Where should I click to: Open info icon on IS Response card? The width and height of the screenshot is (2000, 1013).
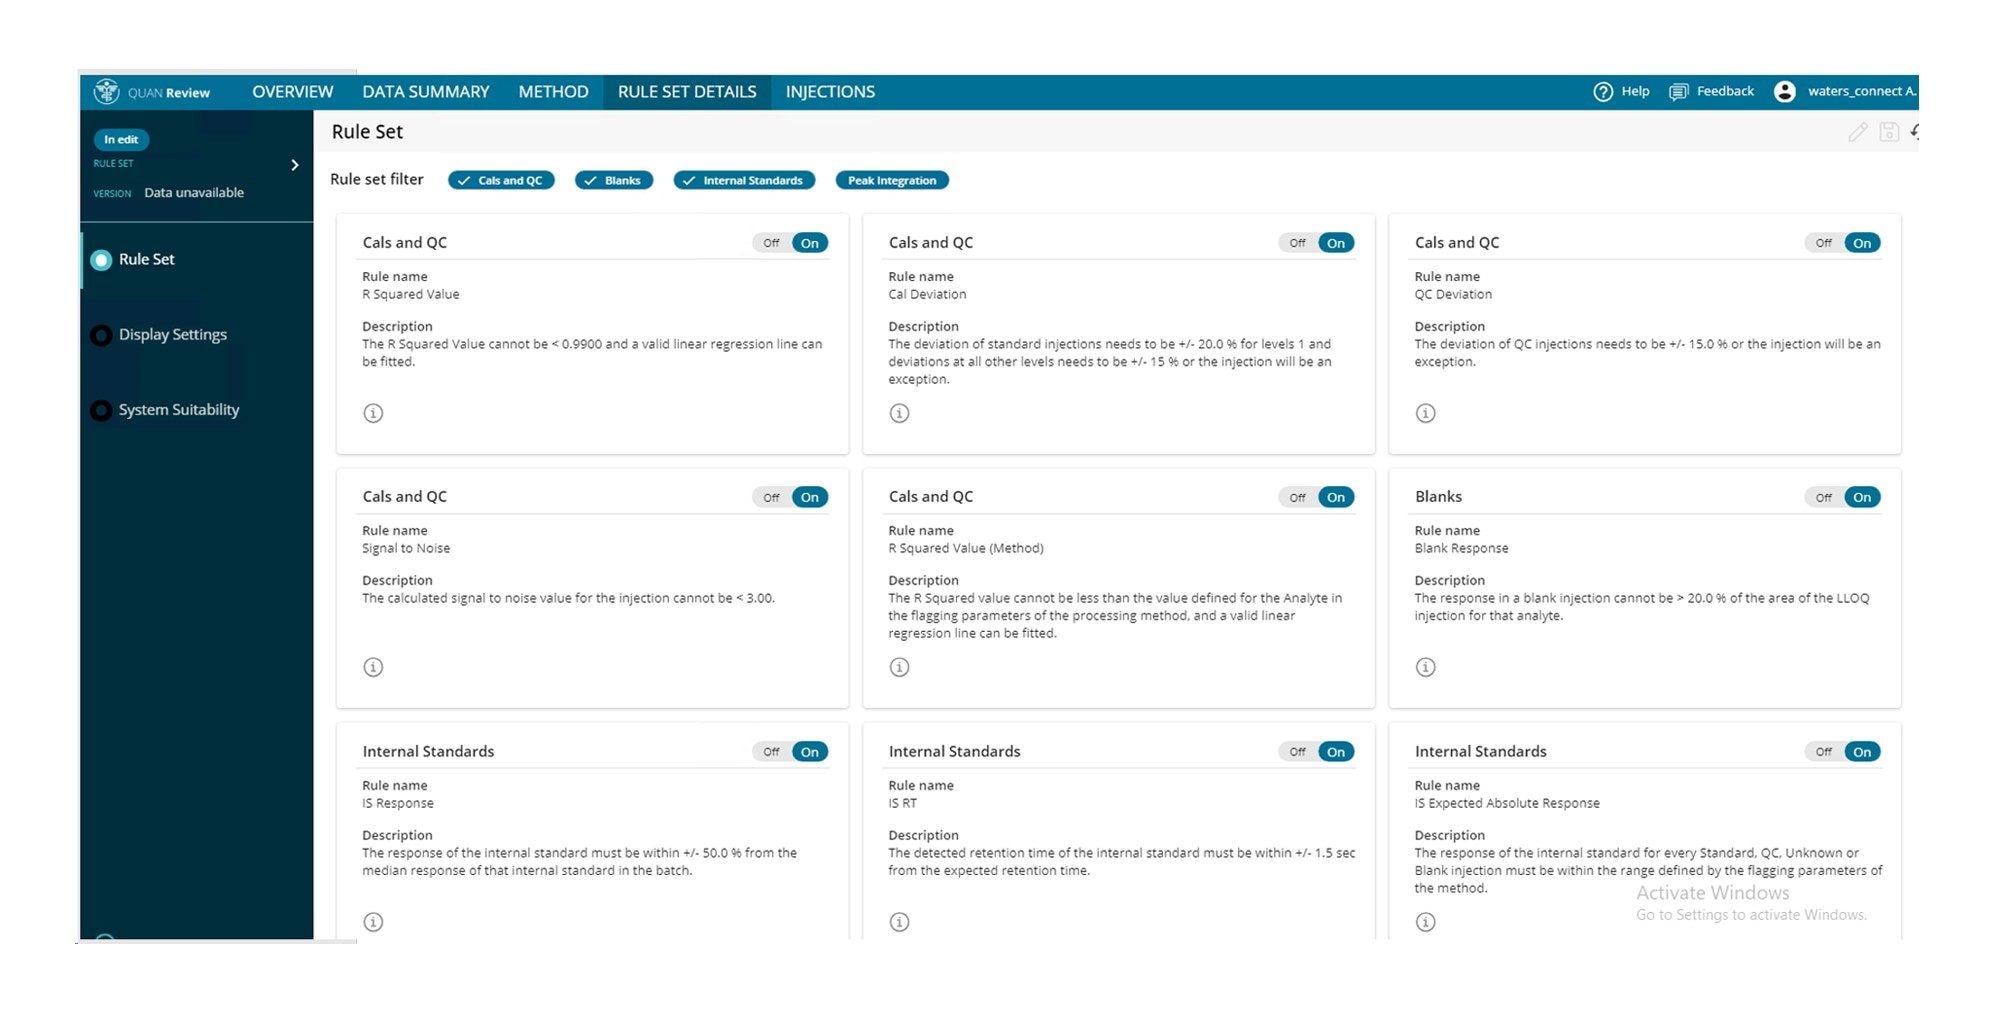(373, 922)
